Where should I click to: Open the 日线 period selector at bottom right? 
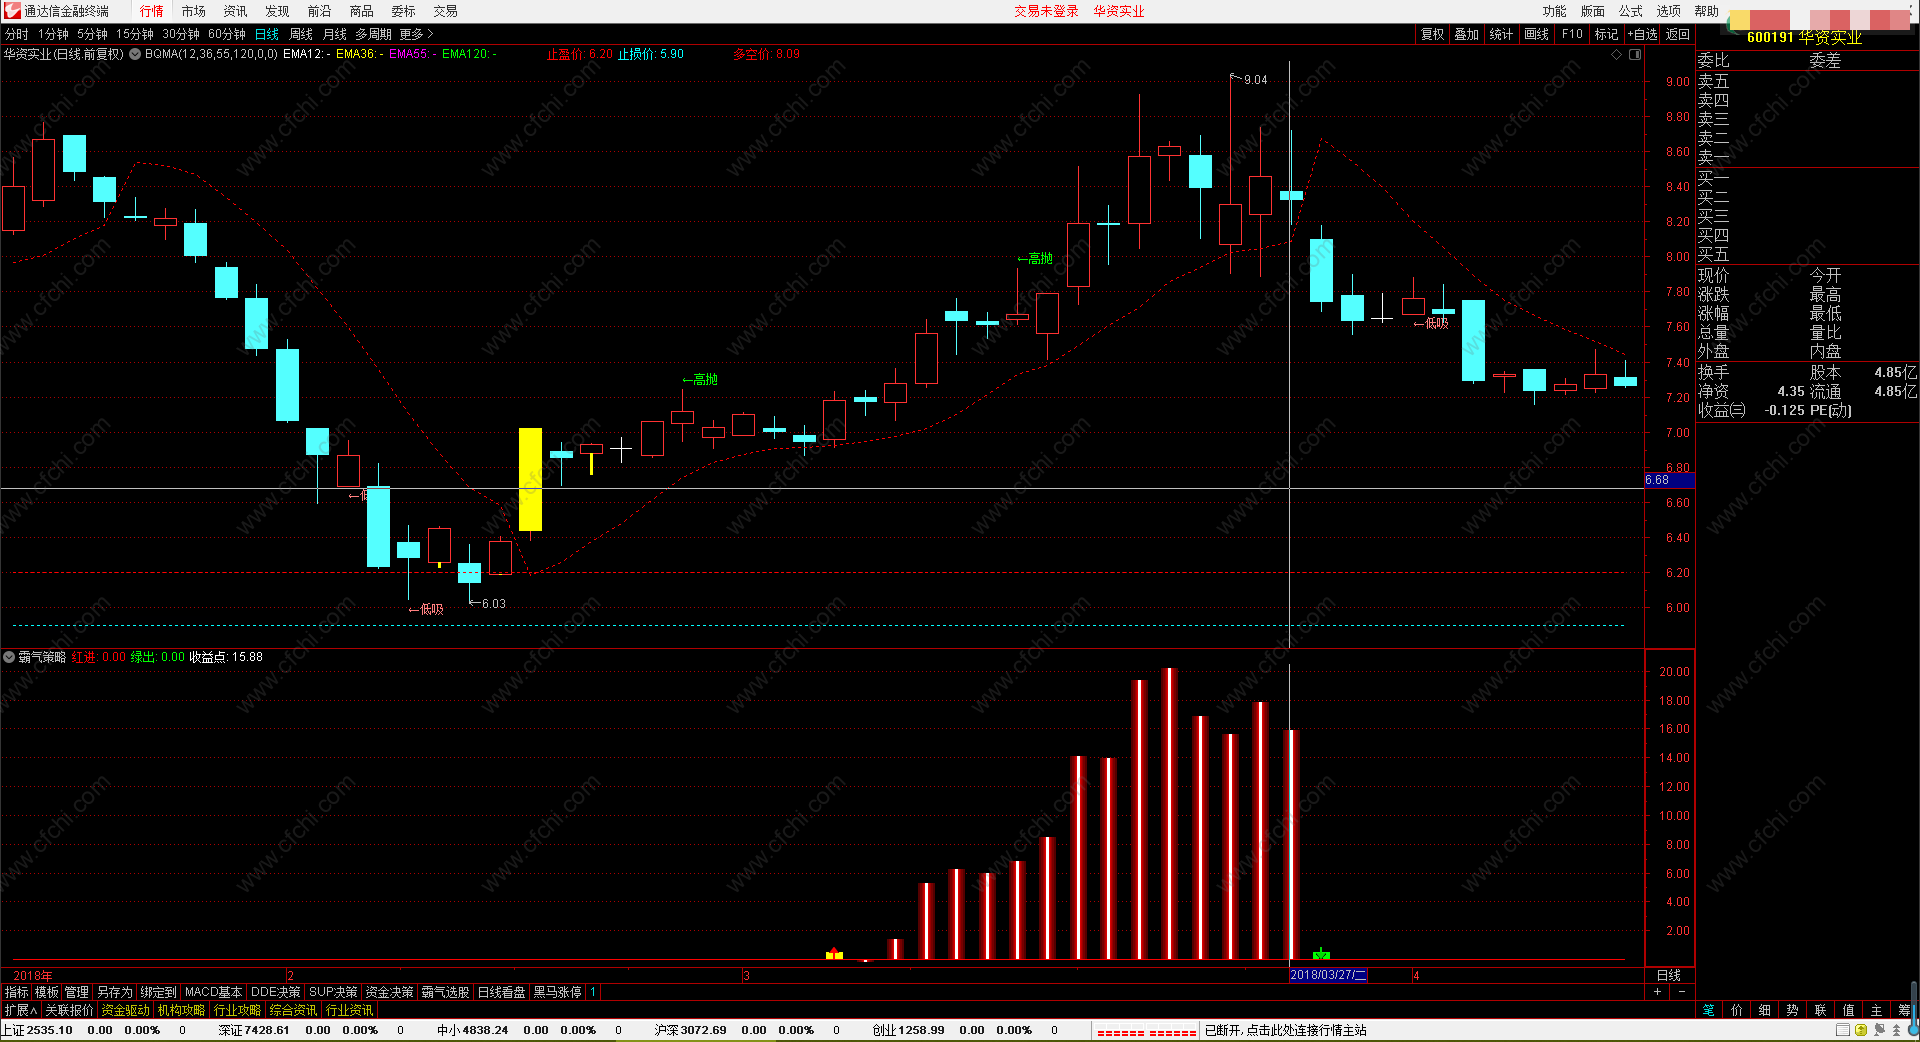[1669, 975]
